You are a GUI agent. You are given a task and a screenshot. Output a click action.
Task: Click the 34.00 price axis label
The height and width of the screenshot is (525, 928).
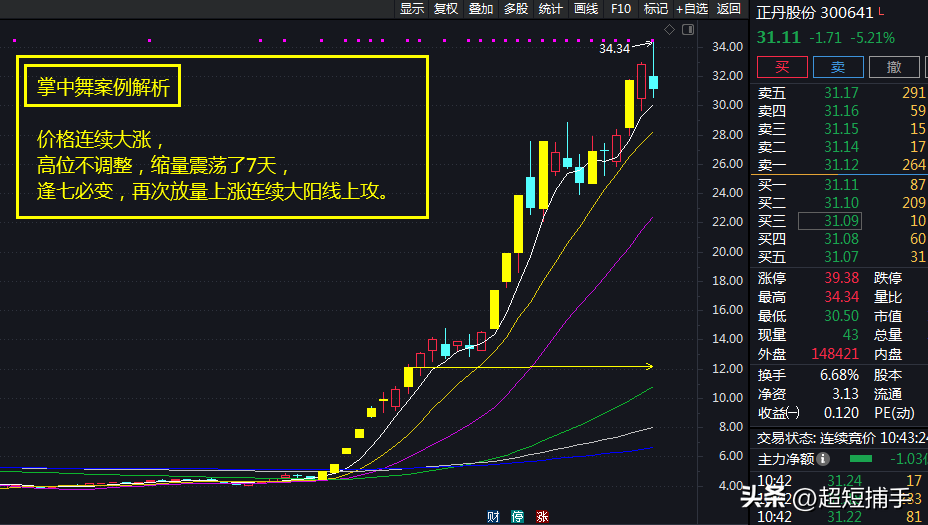(727, 47)
